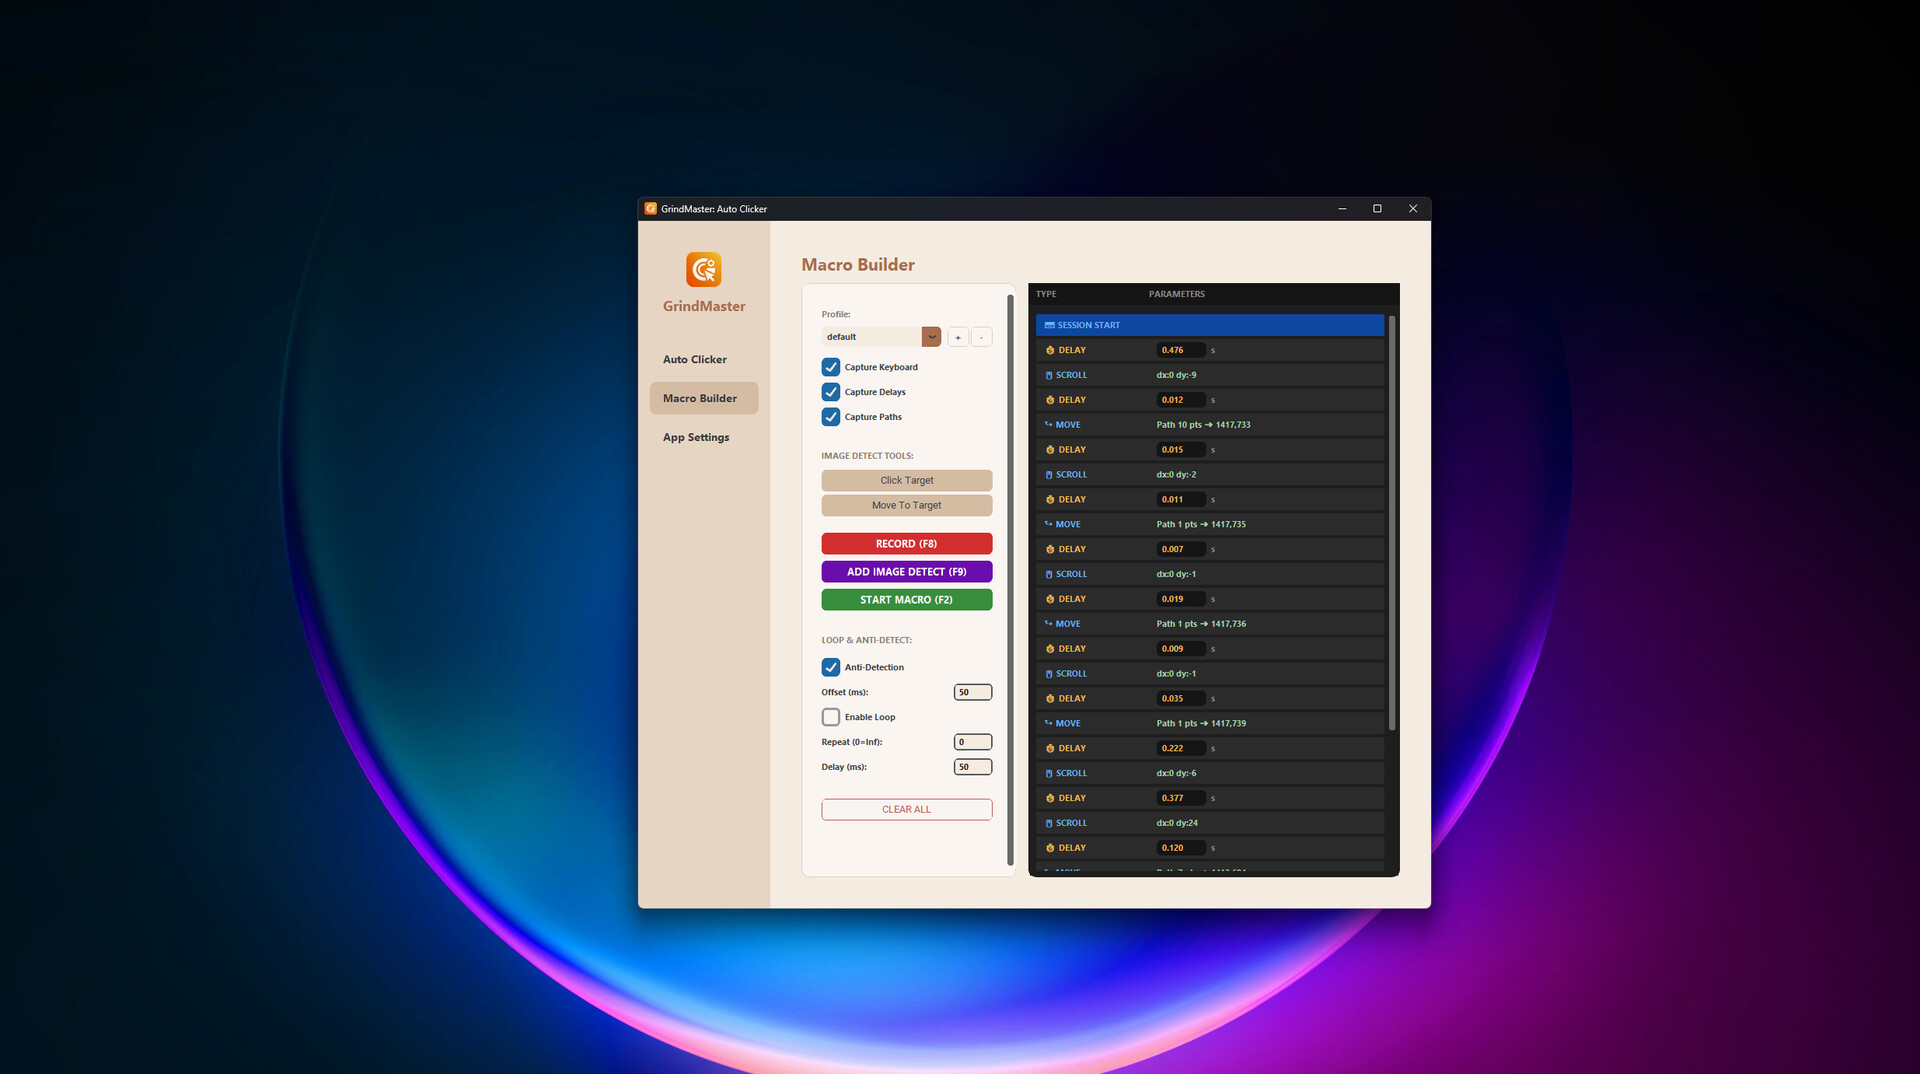Click the "dx:0 dy:-9" parameter text

coord(1177,375)
